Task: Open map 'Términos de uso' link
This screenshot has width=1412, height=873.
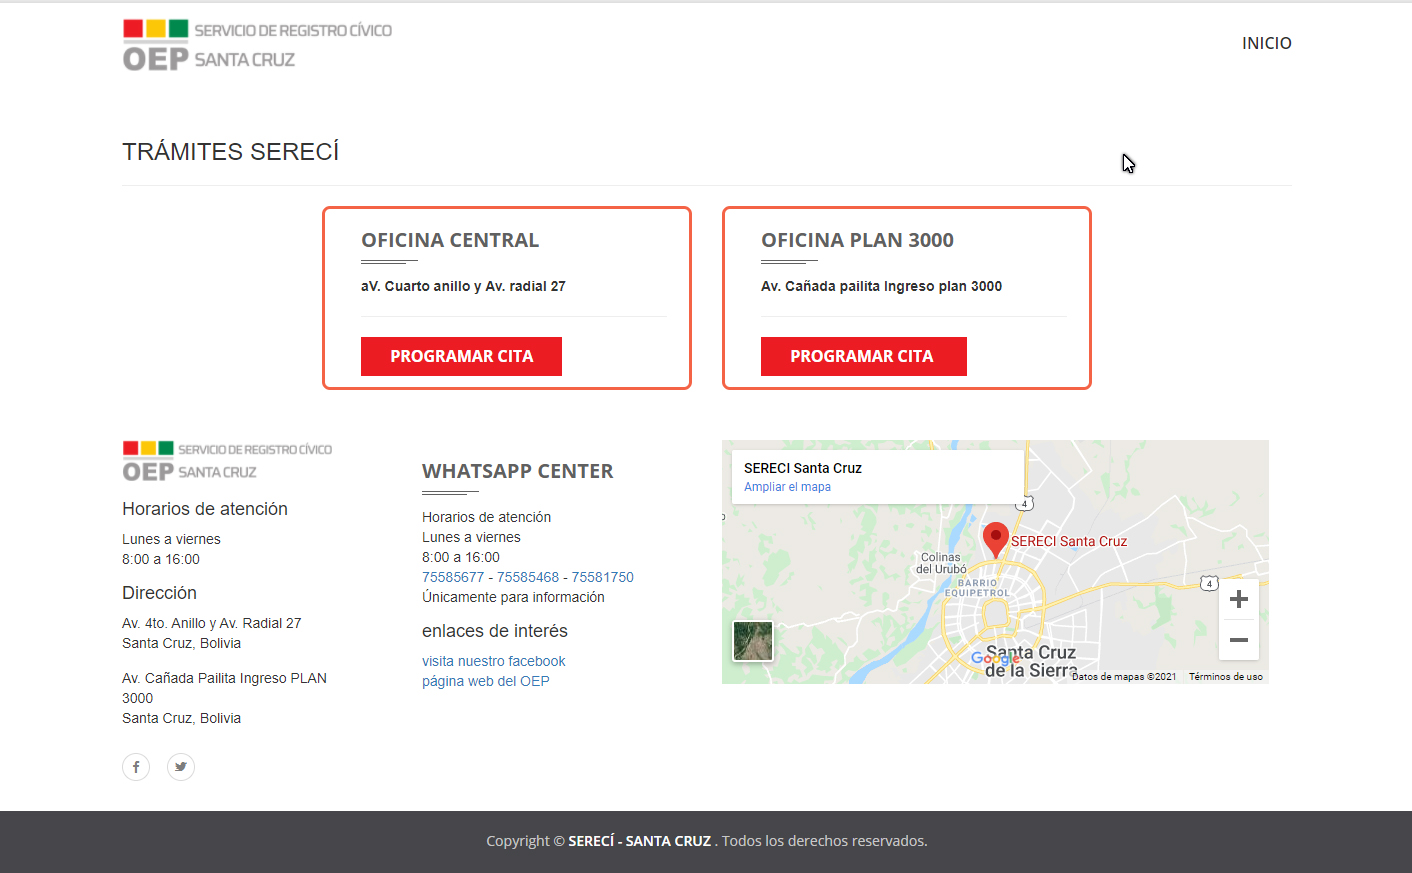Action: click(x=1225, y=677)
